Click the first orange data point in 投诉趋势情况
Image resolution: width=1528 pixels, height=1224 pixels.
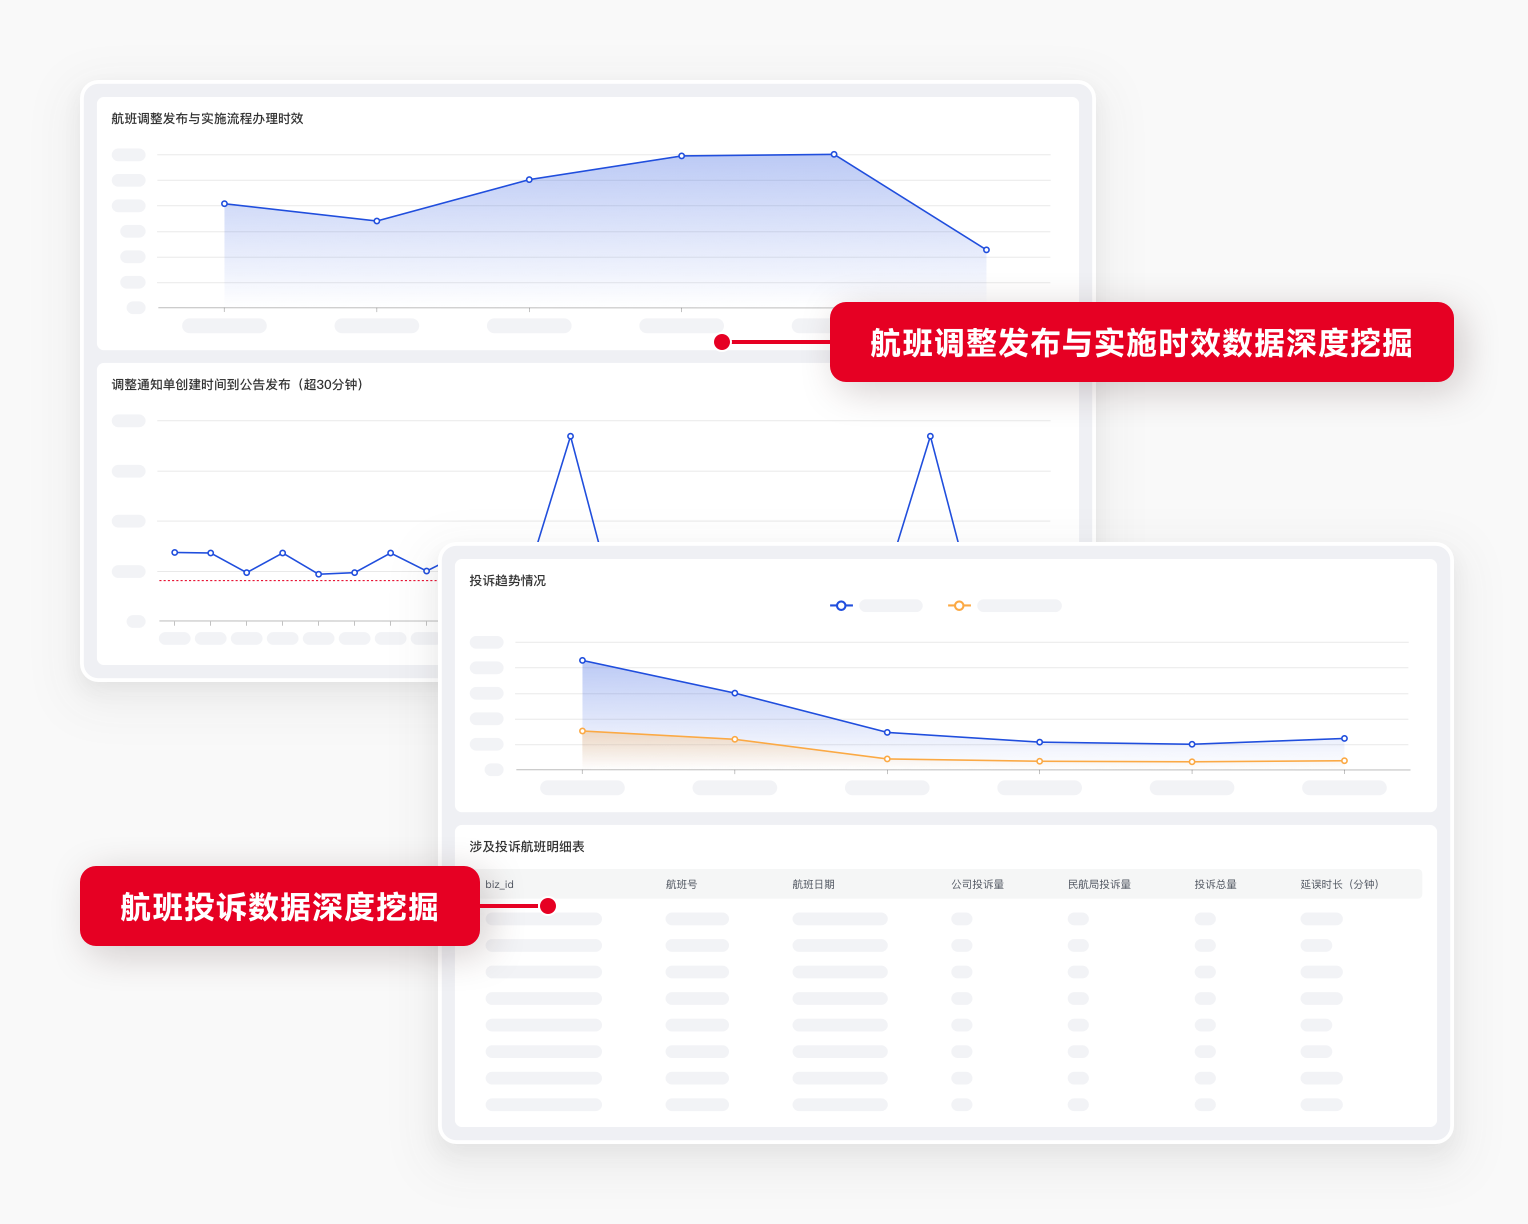583,731
